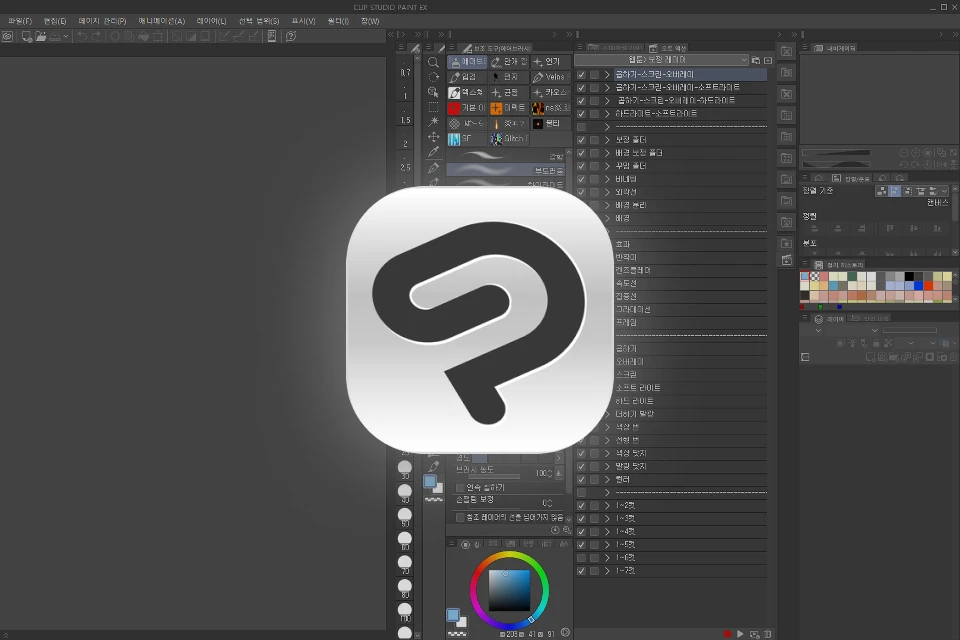Open the 편집(E) menu
960x640 pixels.
coord(55,21)
